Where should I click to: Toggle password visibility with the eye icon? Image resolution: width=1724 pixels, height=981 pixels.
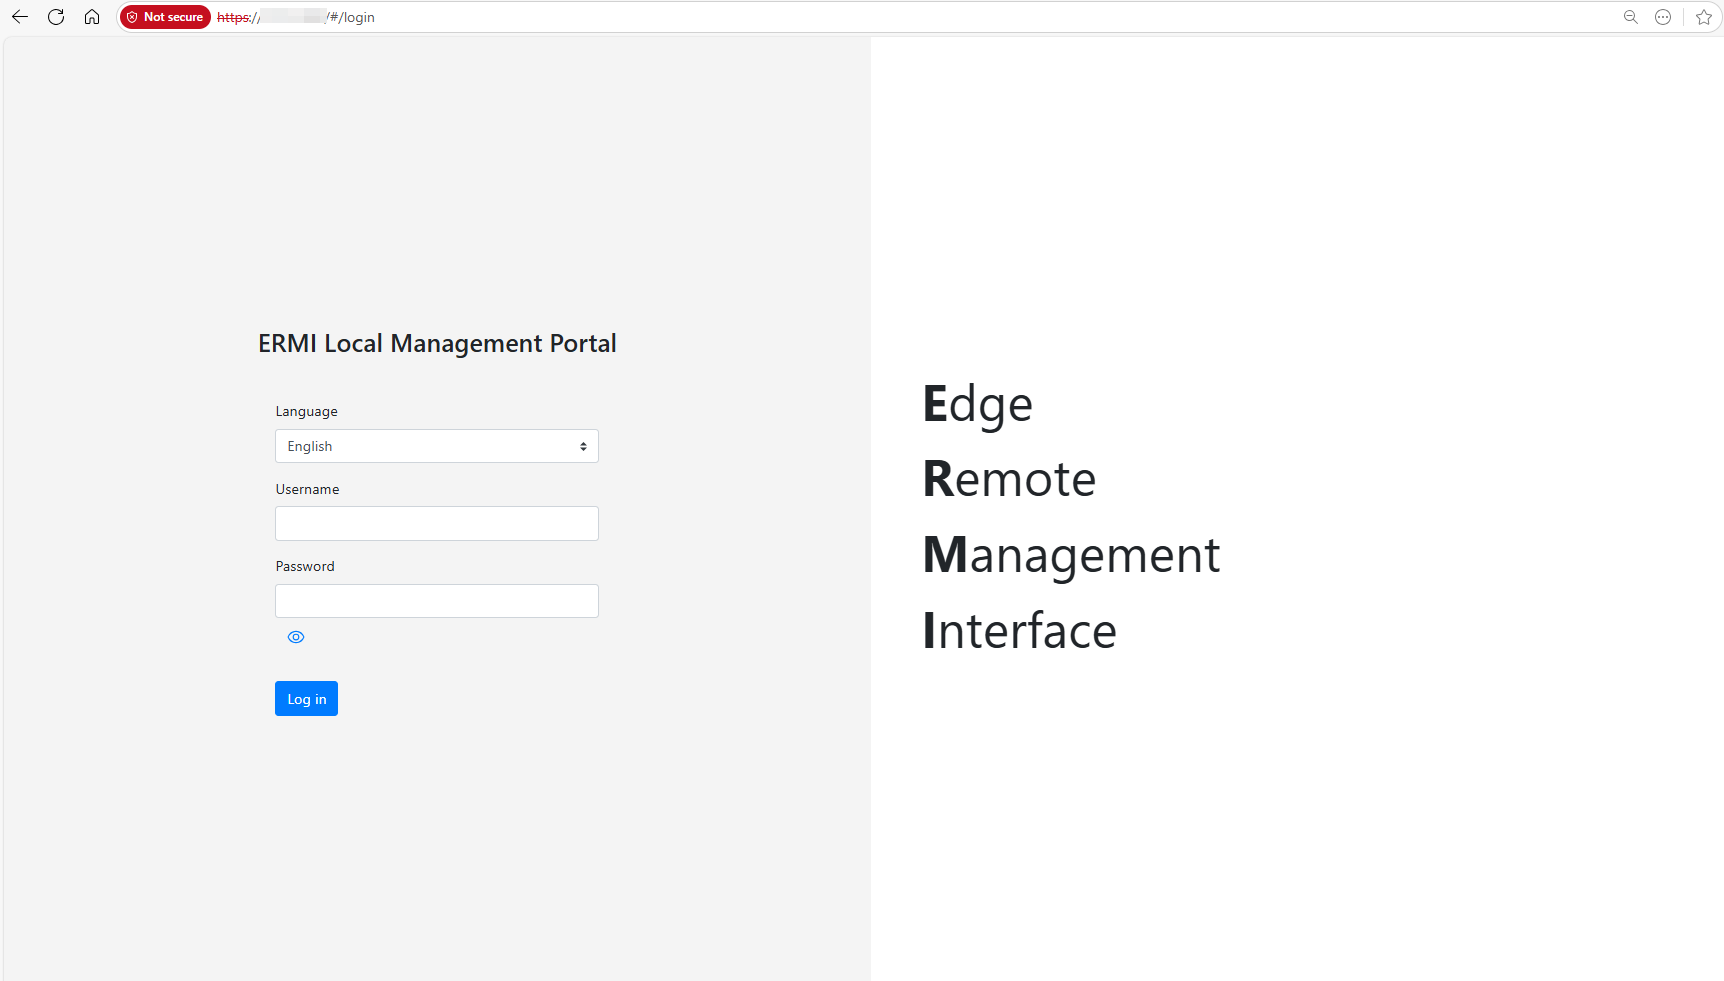tap(296, 637)
